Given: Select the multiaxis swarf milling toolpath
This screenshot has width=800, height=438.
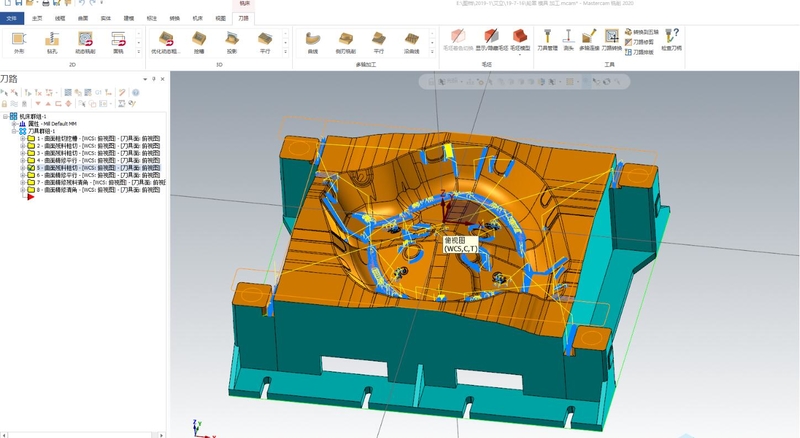Looking at the screenshot, I should tap(345, 42).
